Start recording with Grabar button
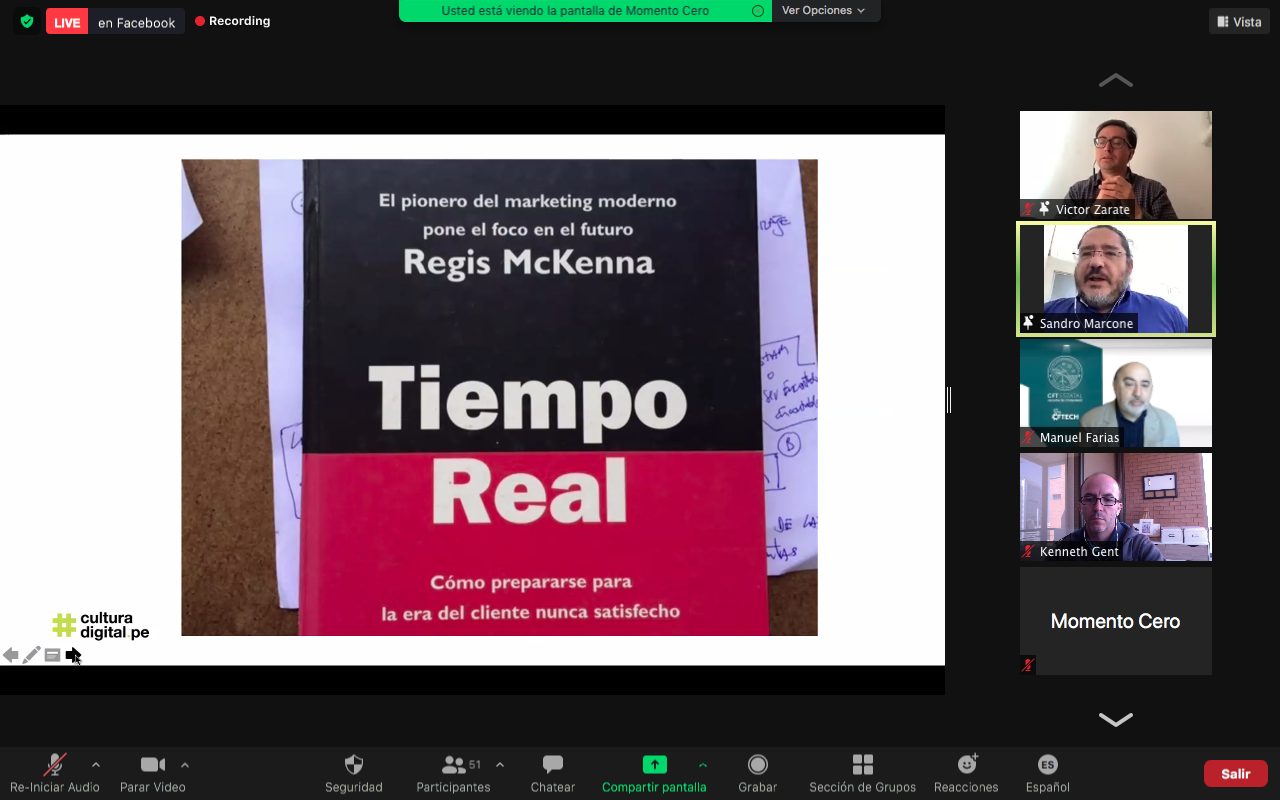Viewport: 1280px width, 800px height. click(758, 766)
